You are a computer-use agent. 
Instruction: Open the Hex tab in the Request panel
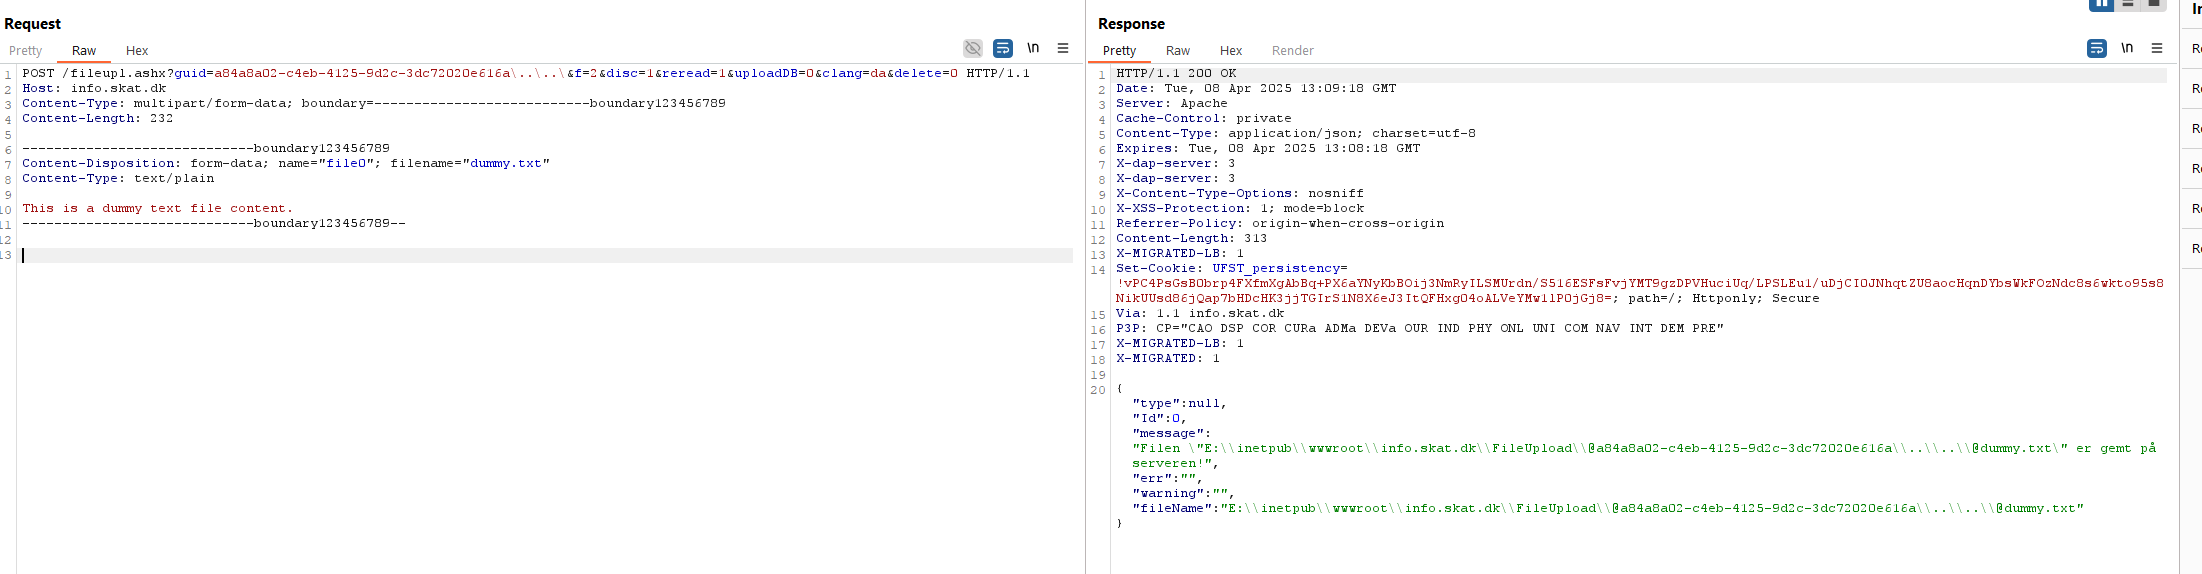[x=137, y=51]
